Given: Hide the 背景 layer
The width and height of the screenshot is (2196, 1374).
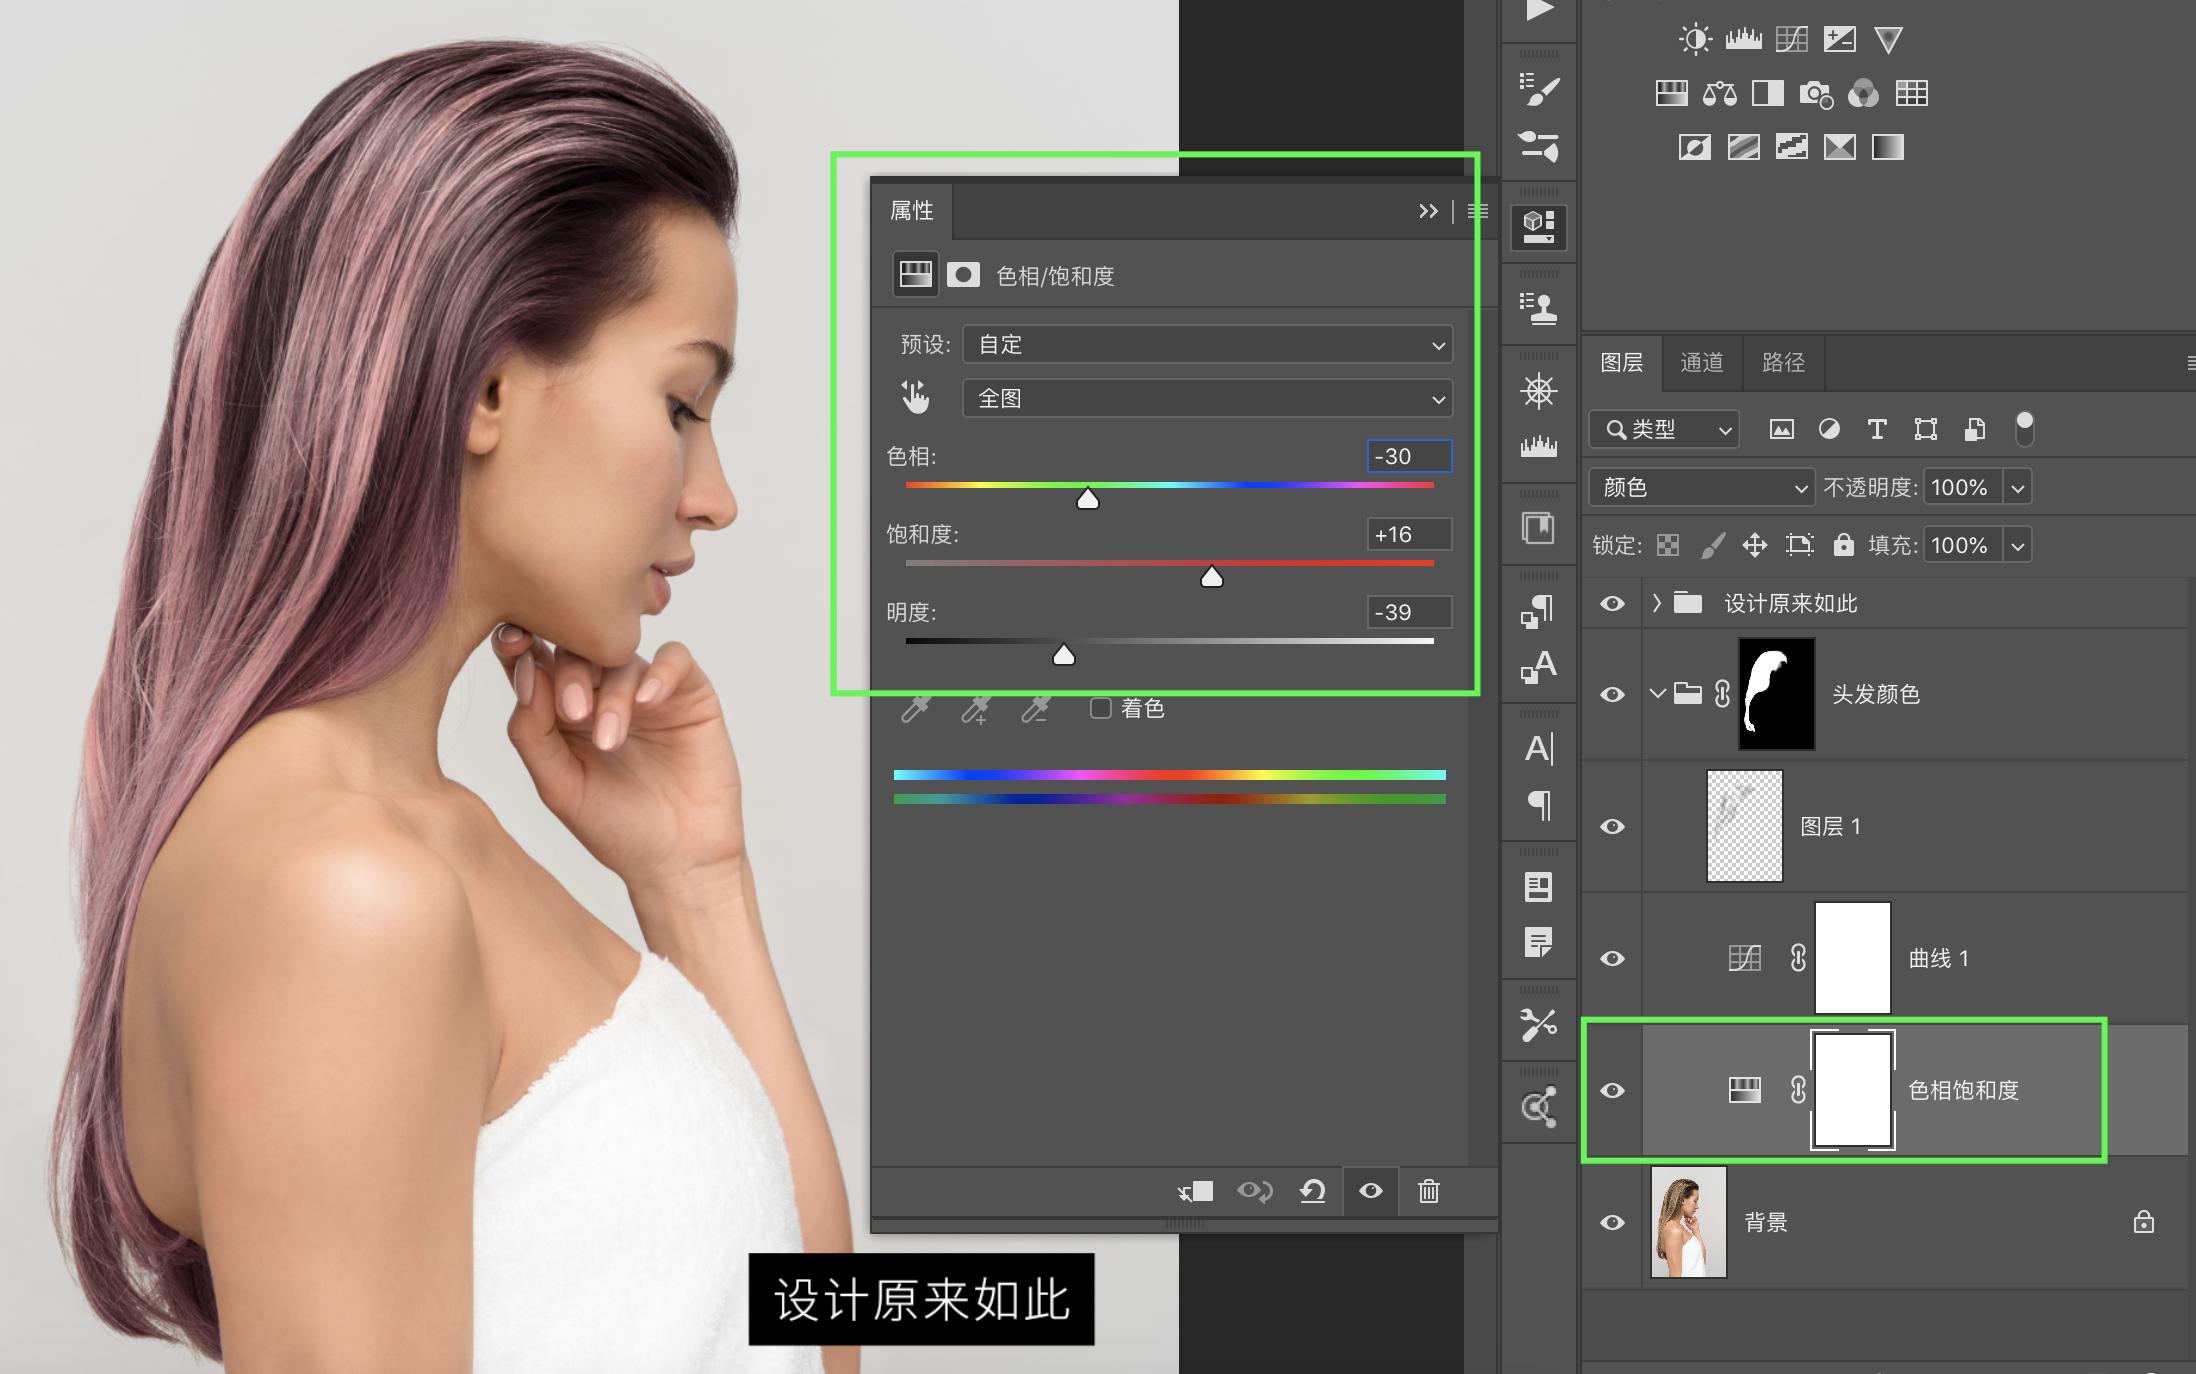Looking at the screenshot, I should click(x=1612, y=1223).
